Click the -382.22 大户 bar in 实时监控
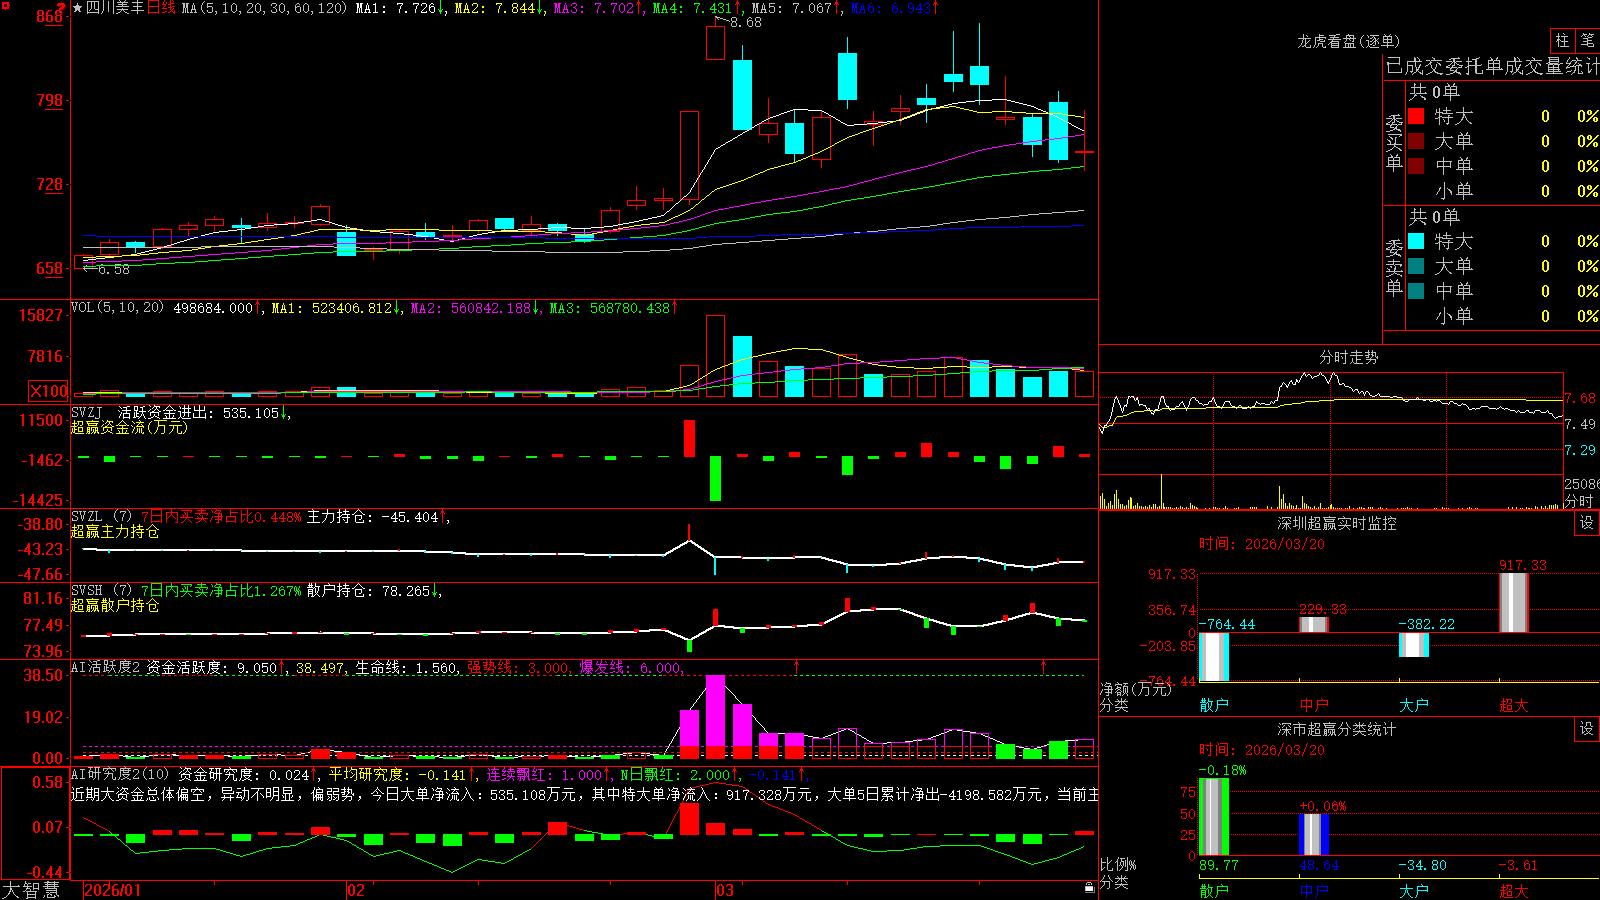The image size is (1600, 900). click(x=1414, y=645)
